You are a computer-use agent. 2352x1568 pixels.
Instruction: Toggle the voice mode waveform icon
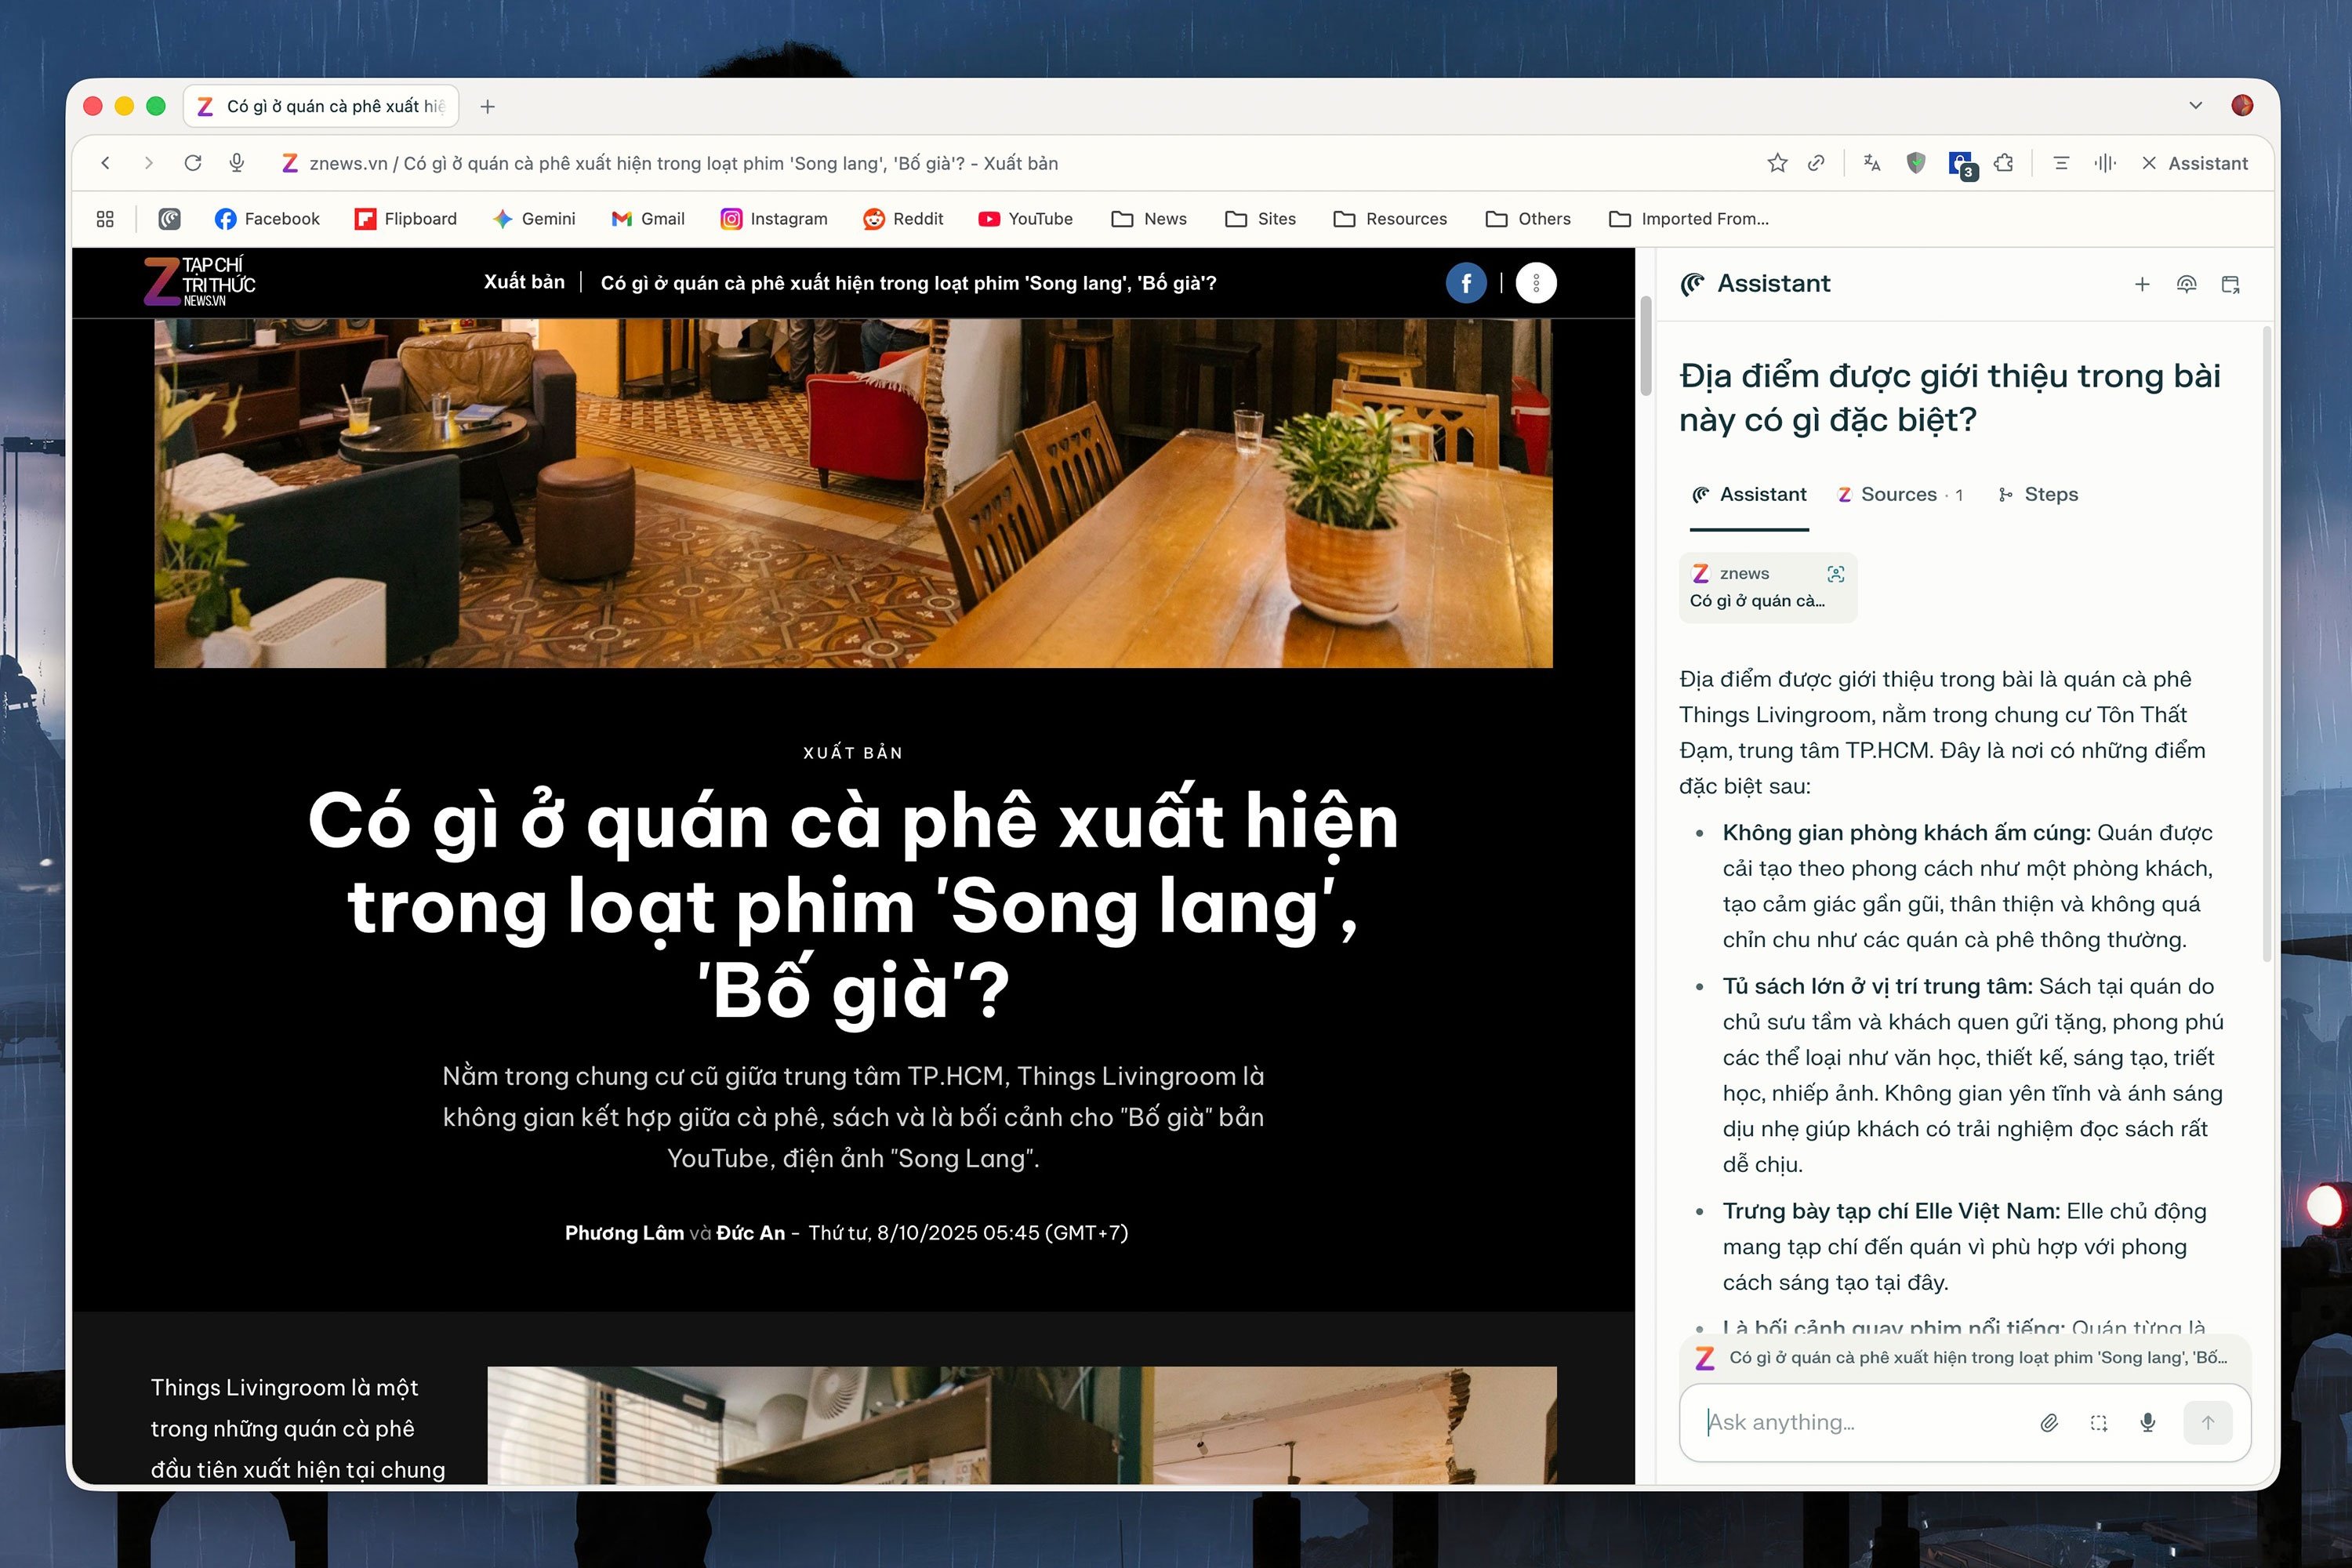coord(2105,163)
